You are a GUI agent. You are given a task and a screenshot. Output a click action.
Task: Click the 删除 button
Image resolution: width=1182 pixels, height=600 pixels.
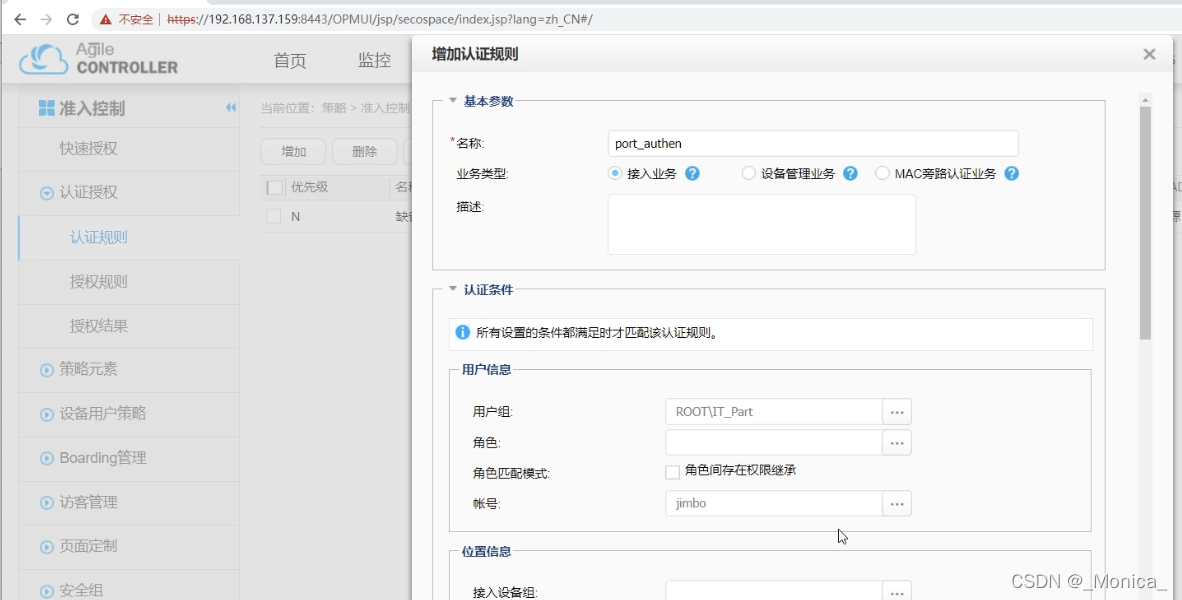pos(364,152)
